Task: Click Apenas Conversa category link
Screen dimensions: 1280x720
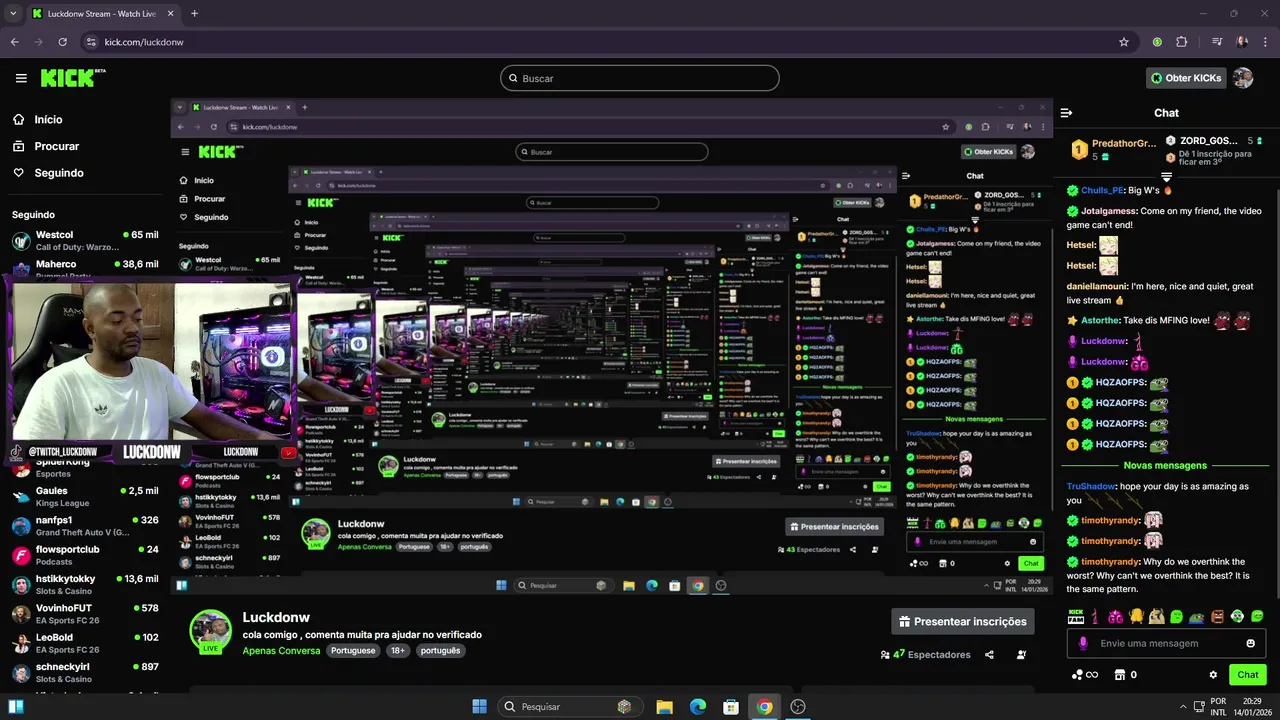Action: (x=281, y=650)
